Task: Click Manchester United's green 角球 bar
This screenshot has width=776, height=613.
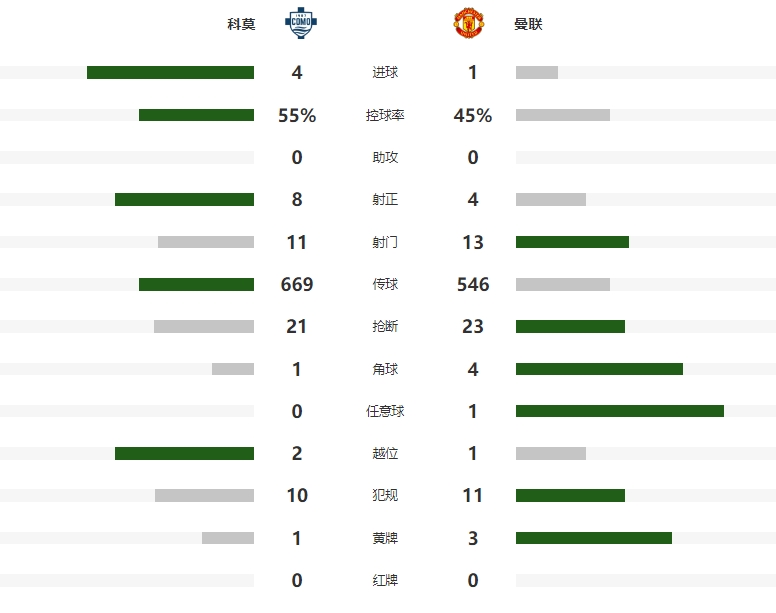Action: (599, 369)
